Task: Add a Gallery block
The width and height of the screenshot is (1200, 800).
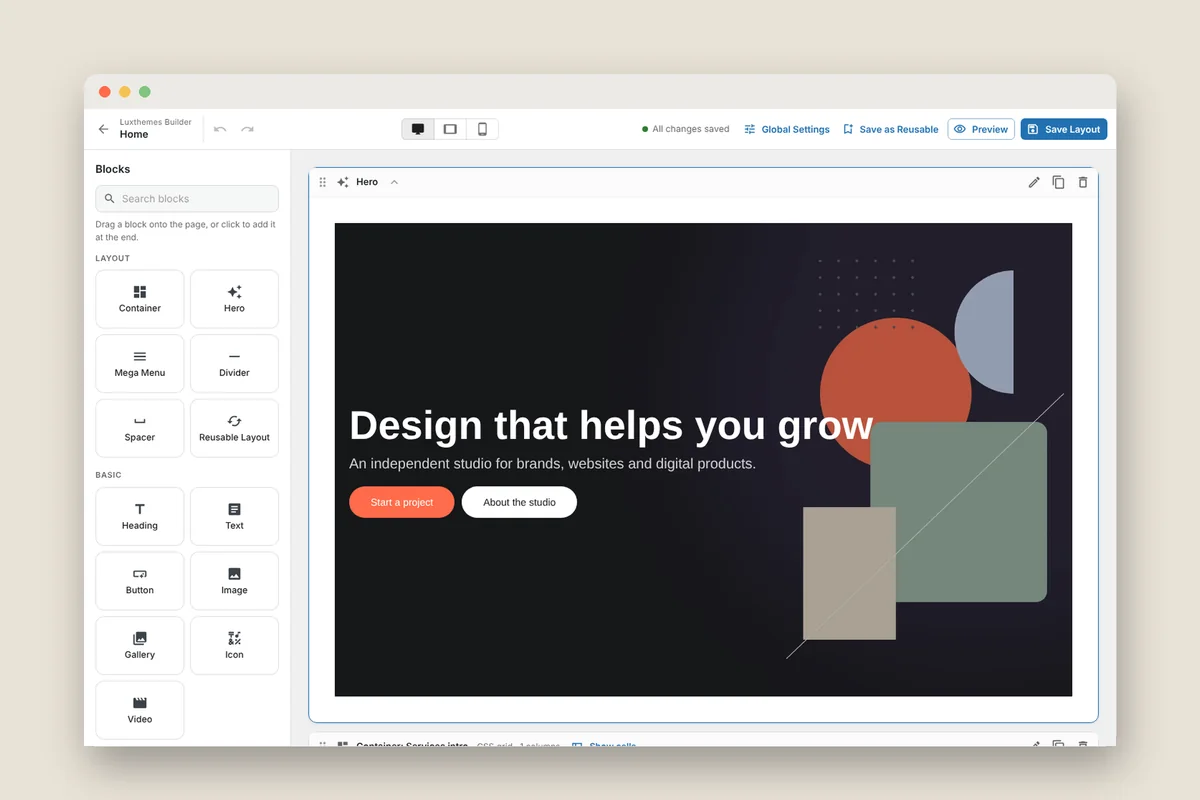Action: click(140, 646)
